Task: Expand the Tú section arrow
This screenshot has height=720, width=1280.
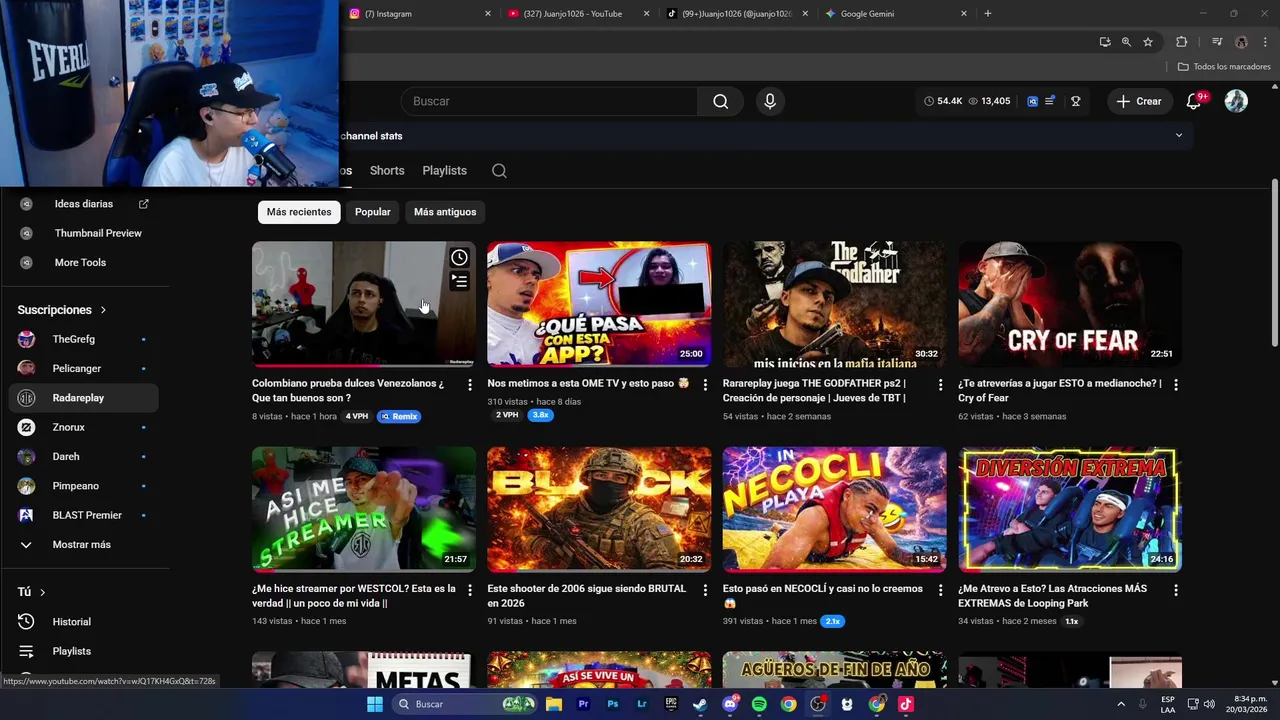Action: click(x=42, y=592)
